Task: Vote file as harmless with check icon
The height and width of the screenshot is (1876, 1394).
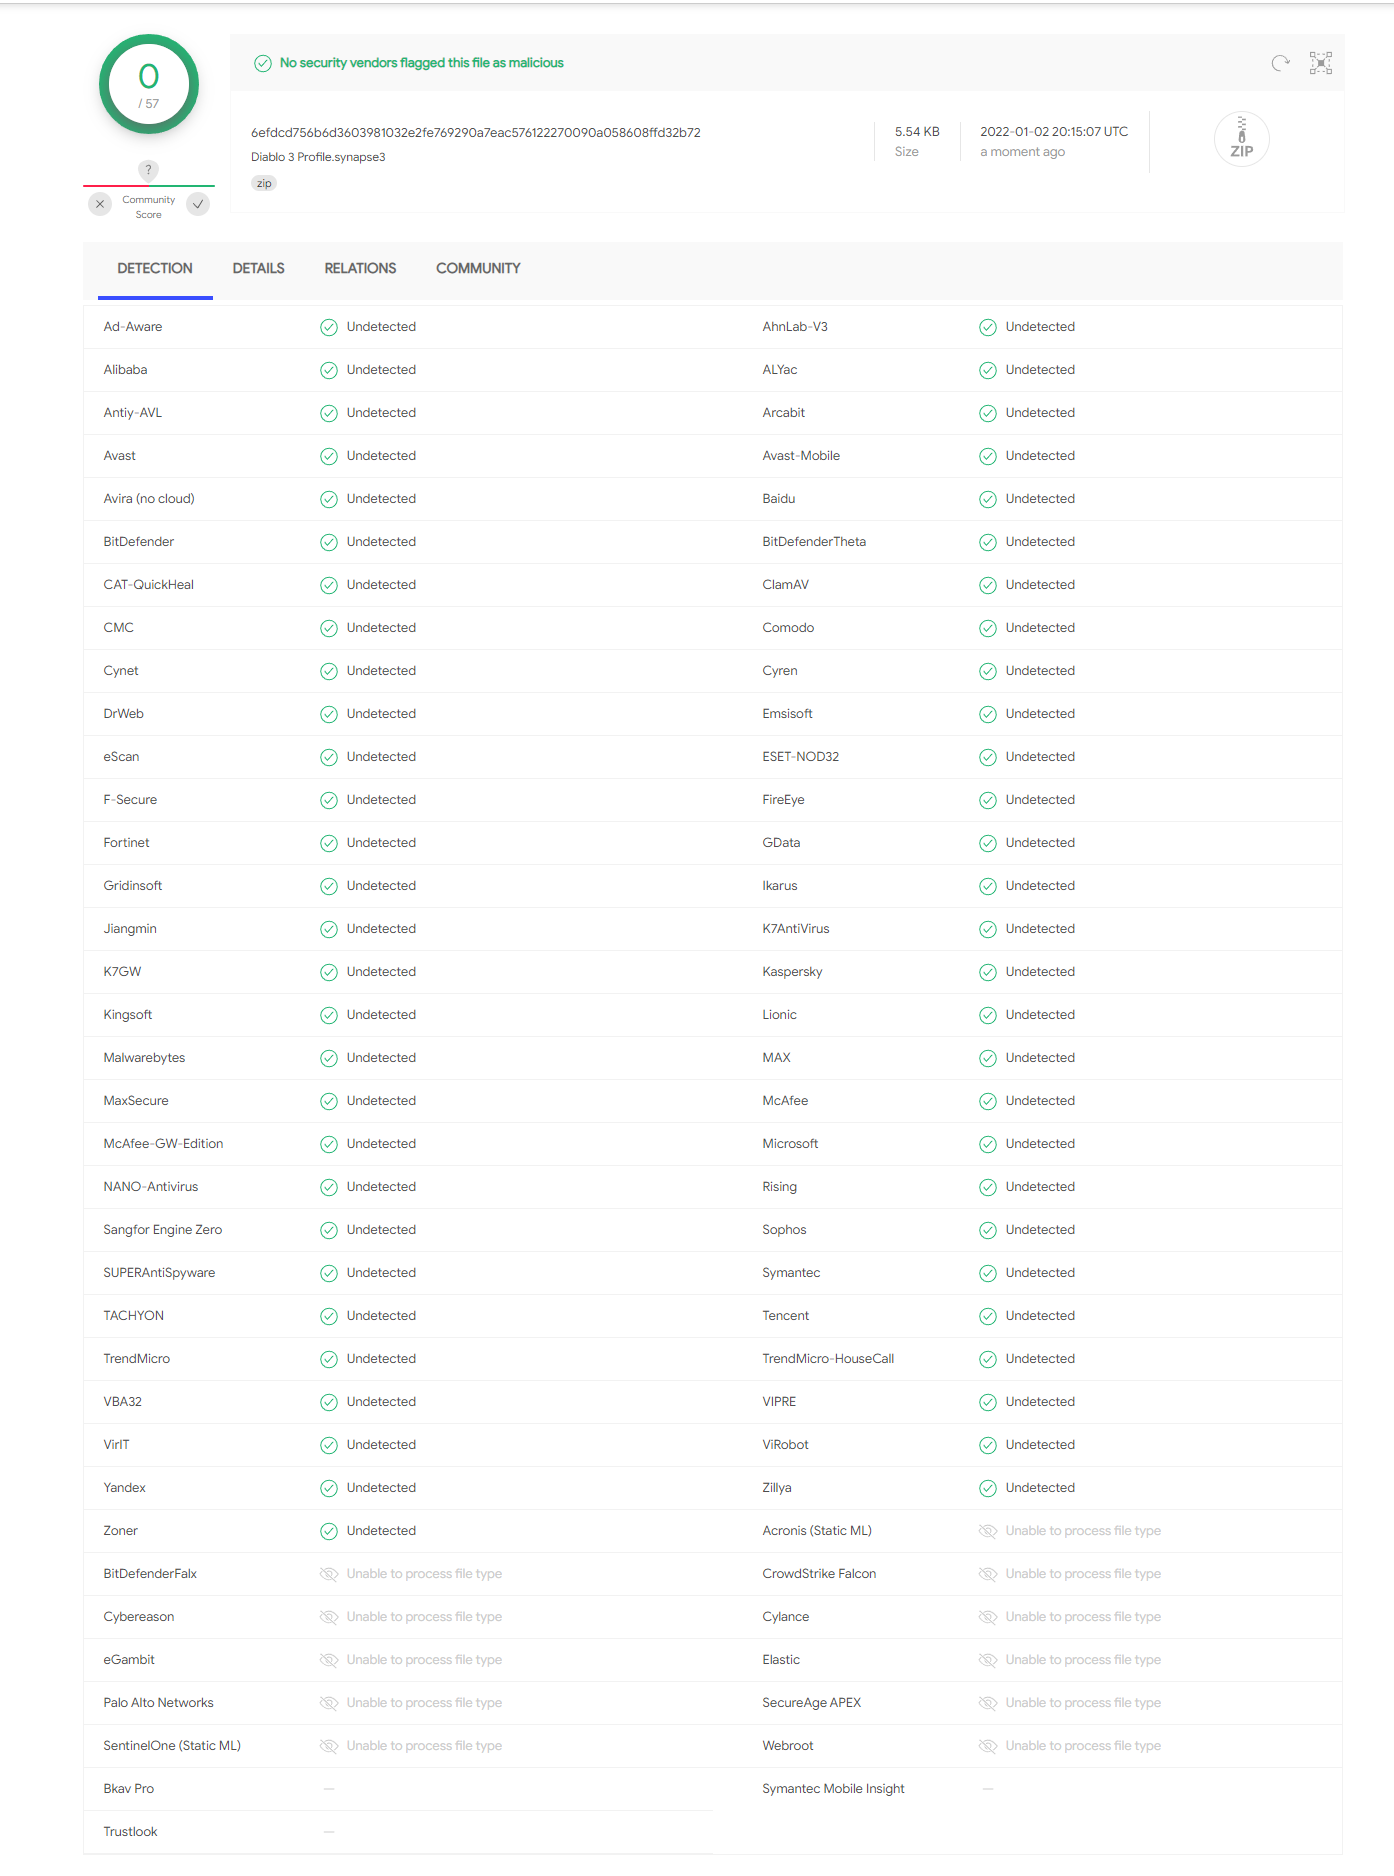Action: pyautogui.click(x=199, y=204)
